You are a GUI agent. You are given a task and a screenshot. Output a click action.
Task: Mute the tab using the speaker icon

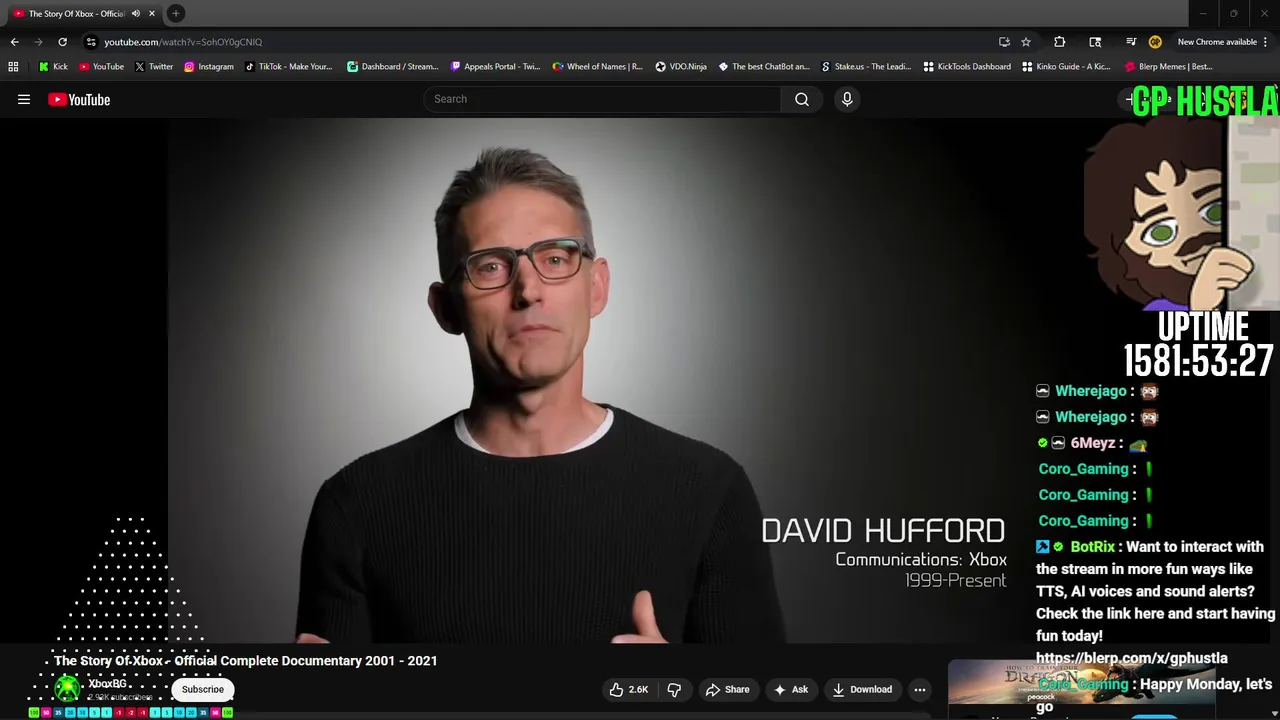(x=136, y=13)
